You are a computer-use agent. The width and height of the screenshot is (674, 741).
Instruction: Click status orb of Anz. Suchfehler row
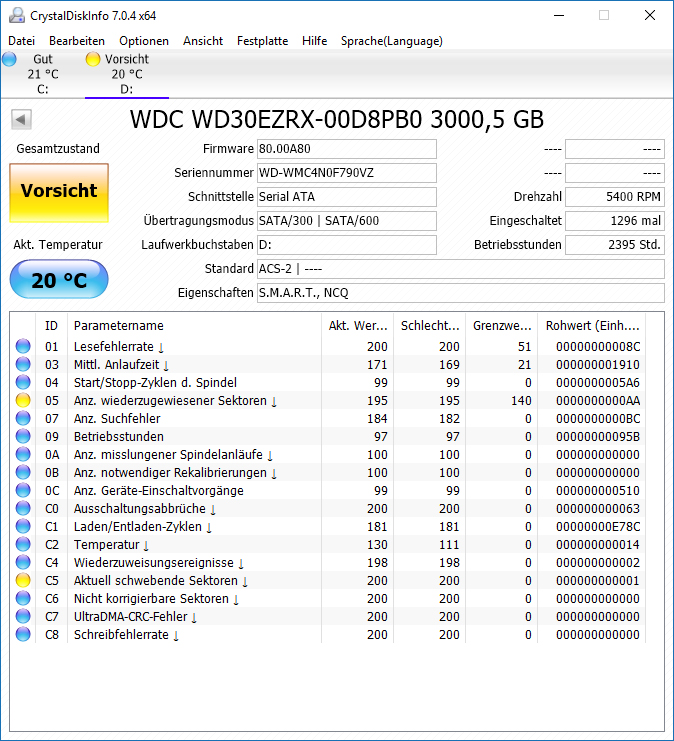23,418
